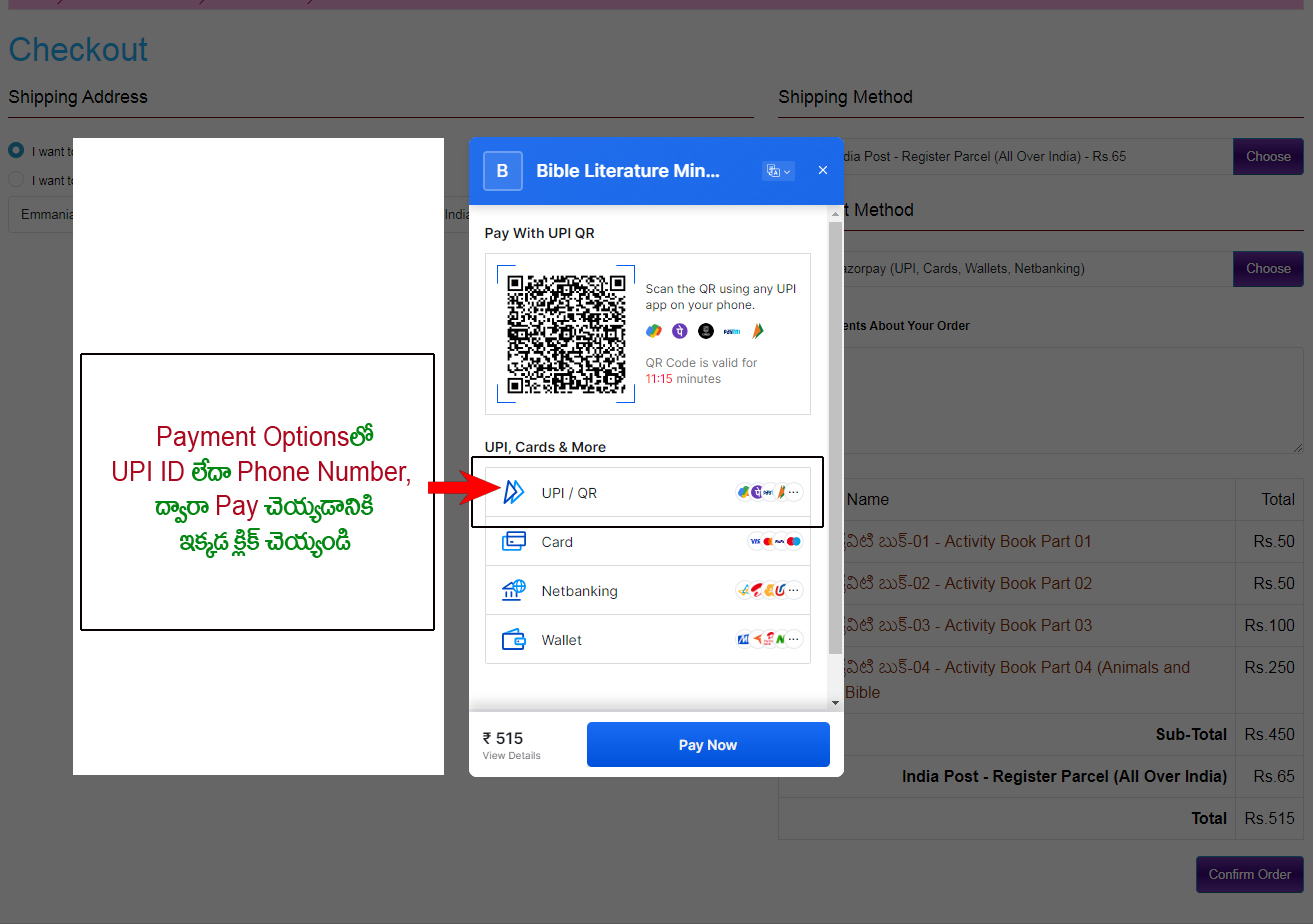Click the Google Pay icon under QR instructions
1313x924 pixels.
click(x=654, y=330)
